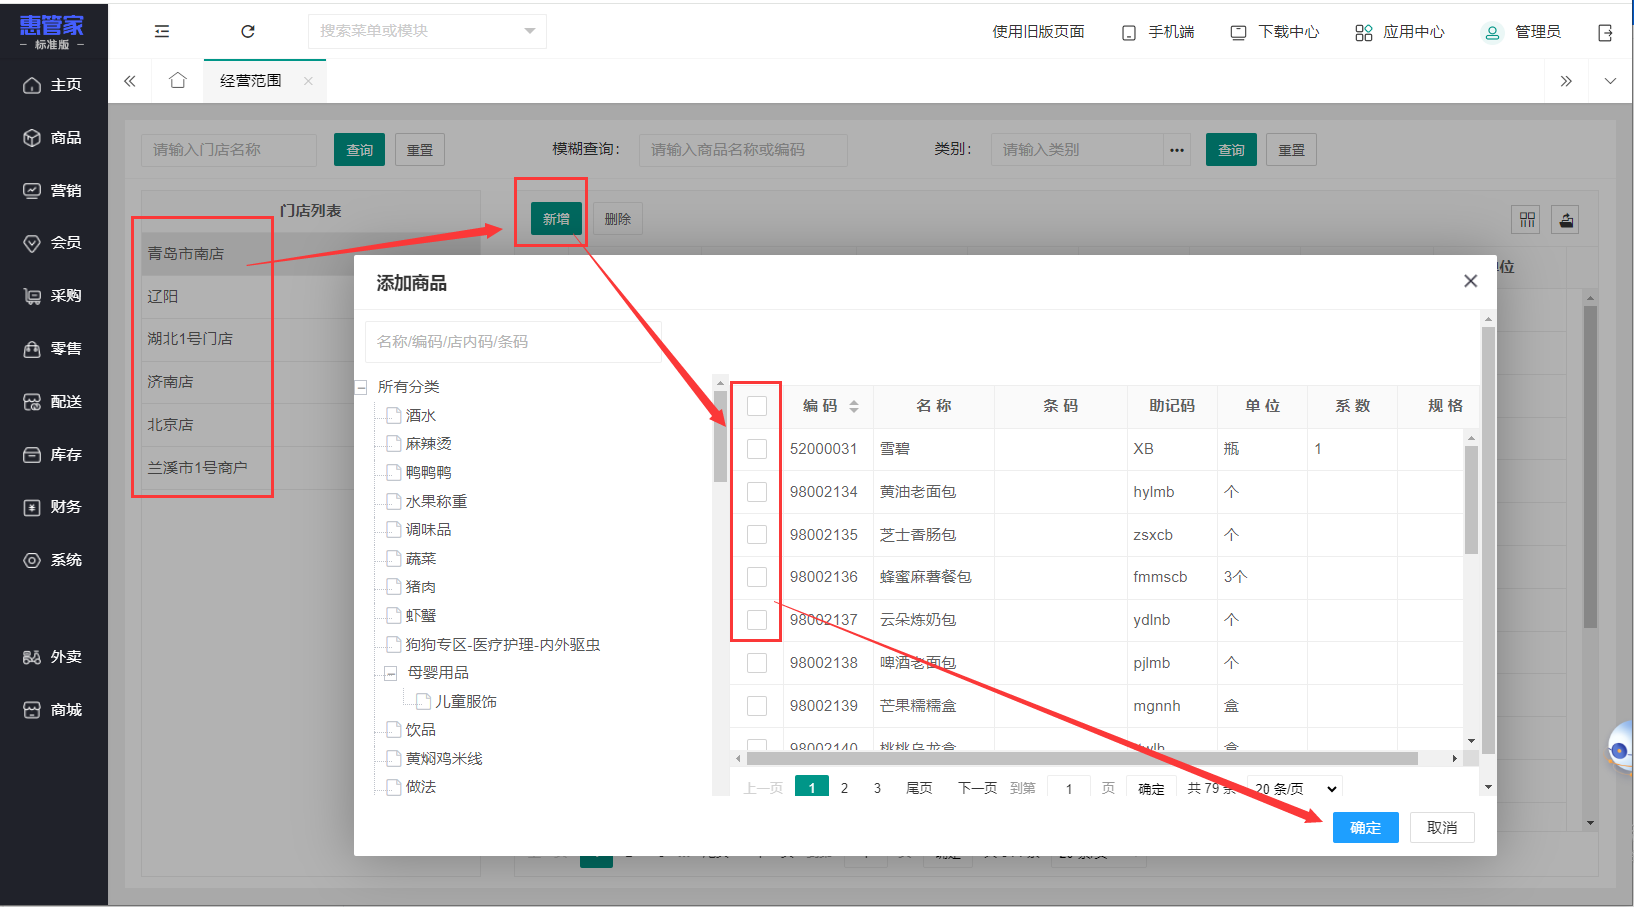Check the 芝士香肠包 row checkbox
The height and width of the screenshot is (907, 1634).
pos(757,535)
